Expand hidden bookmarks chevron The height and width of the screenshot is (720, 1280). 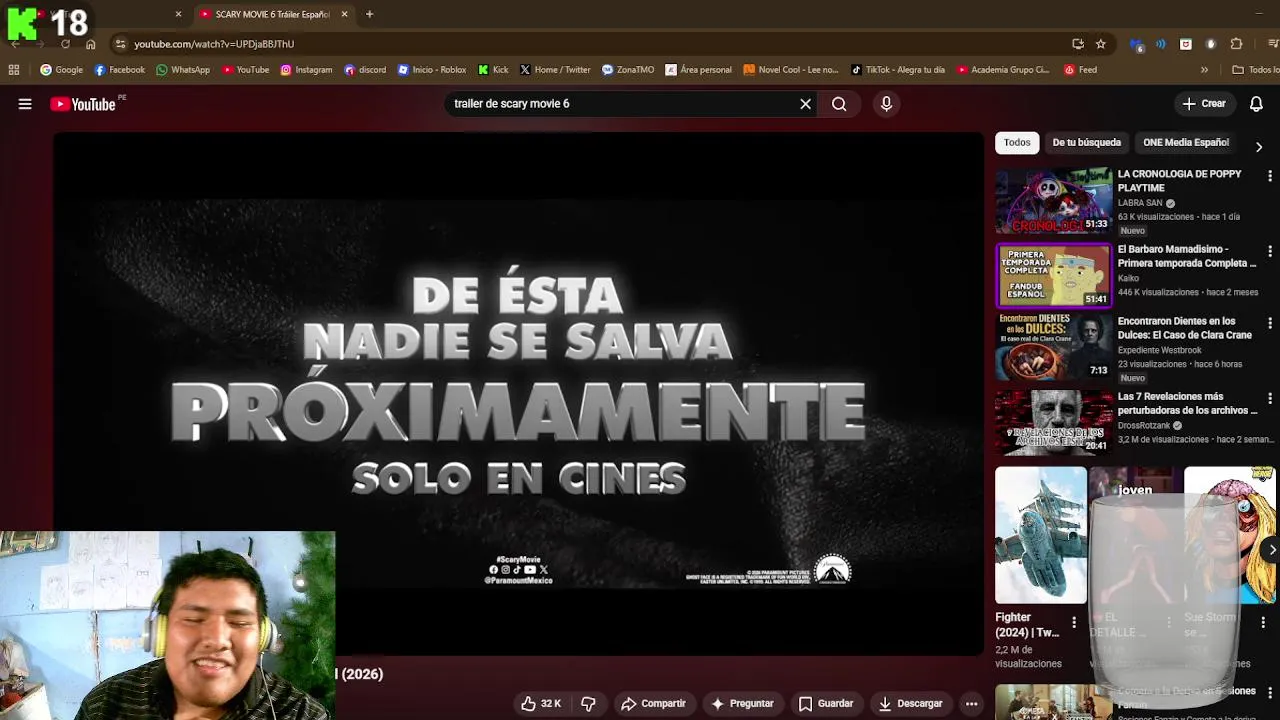[1204, 70]
